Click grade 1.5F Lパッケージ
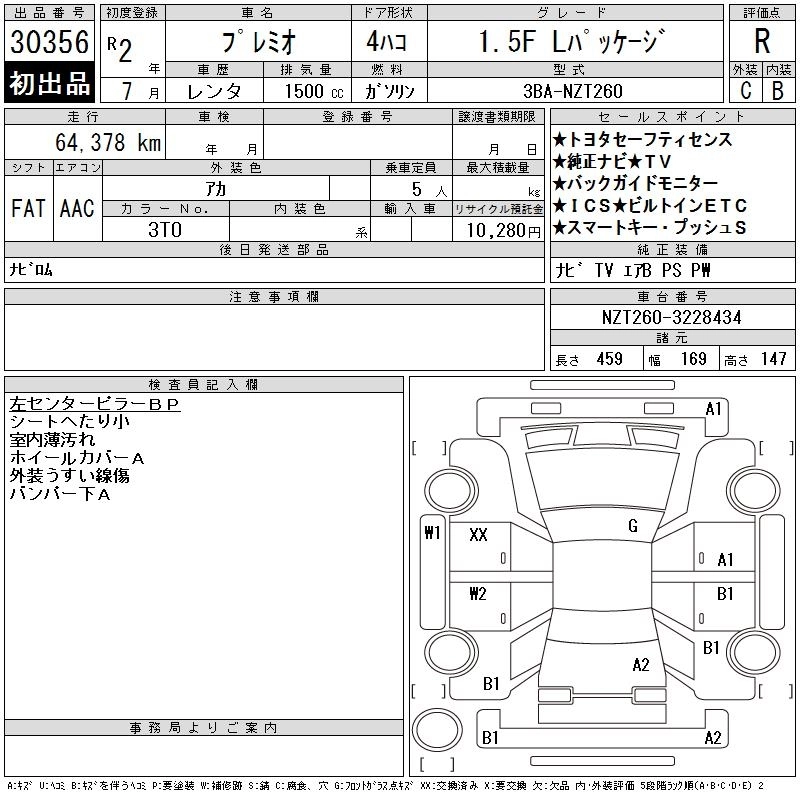800x800 pixels. click(572, 41)
